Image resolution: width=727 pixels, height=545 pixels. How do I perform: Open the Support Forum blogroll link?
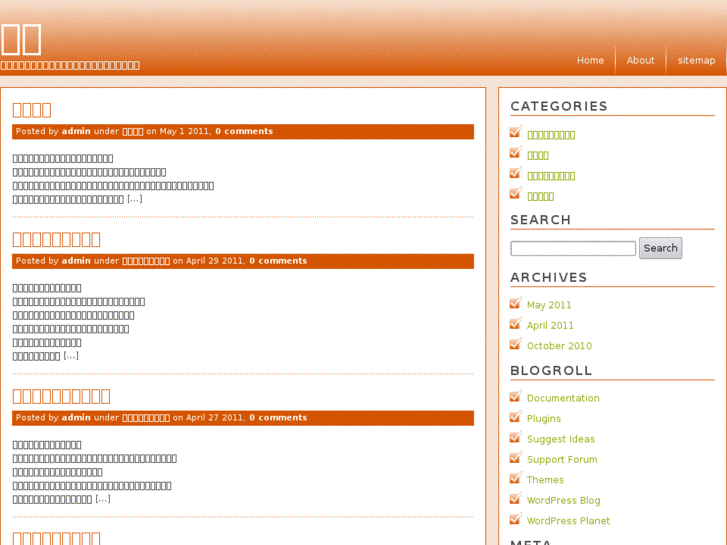tap(562, 460)
